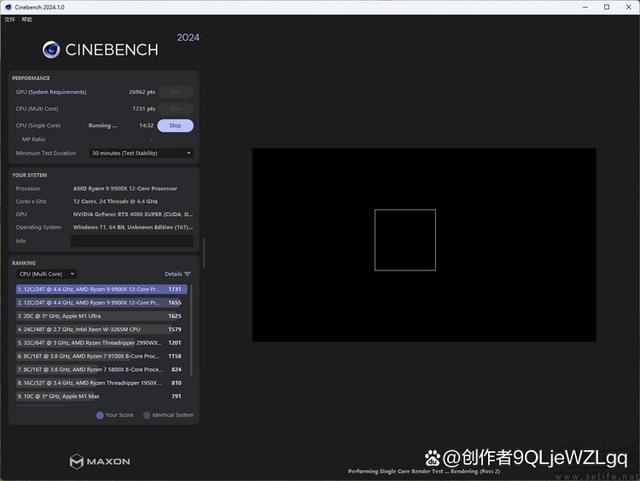
Task: Select the Ryzen 7 5800X ranking row
Action: (x=102, y=370)
